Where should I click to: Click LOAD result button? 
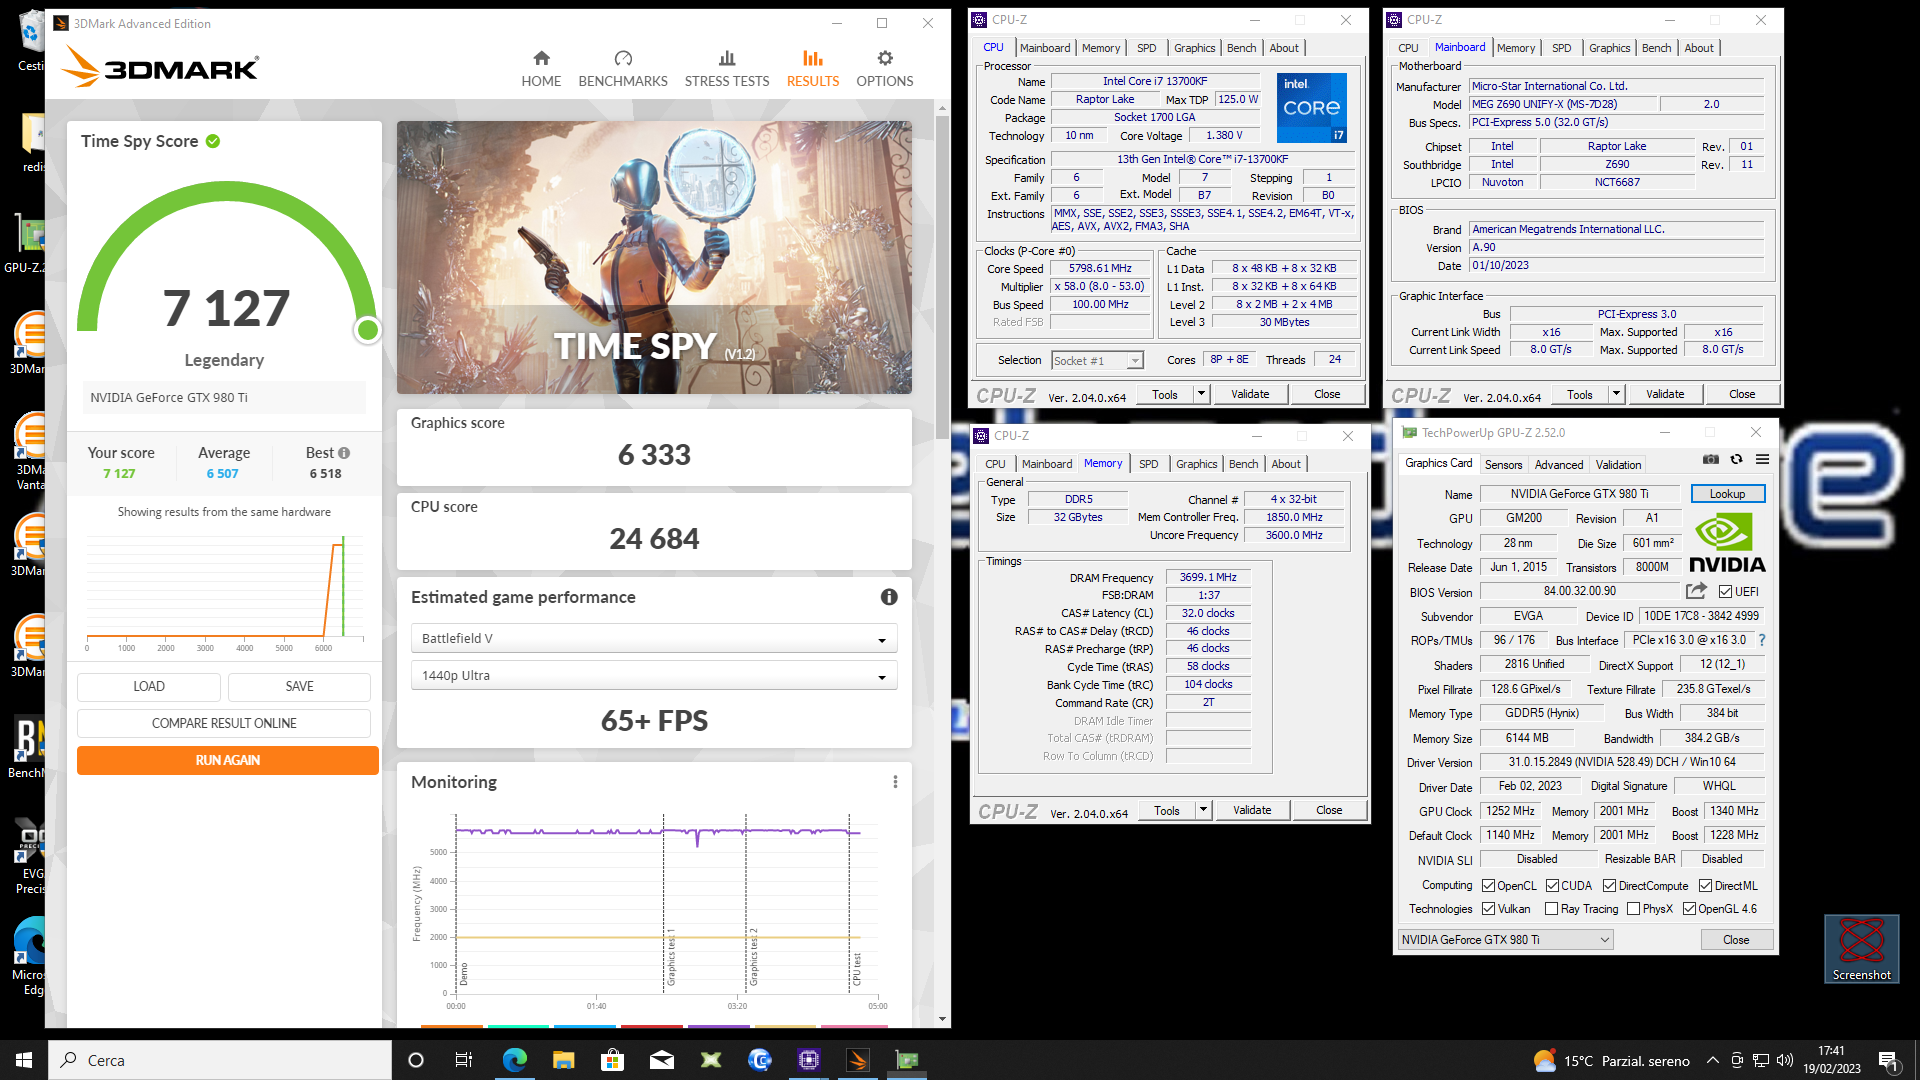tap(149, 686)
